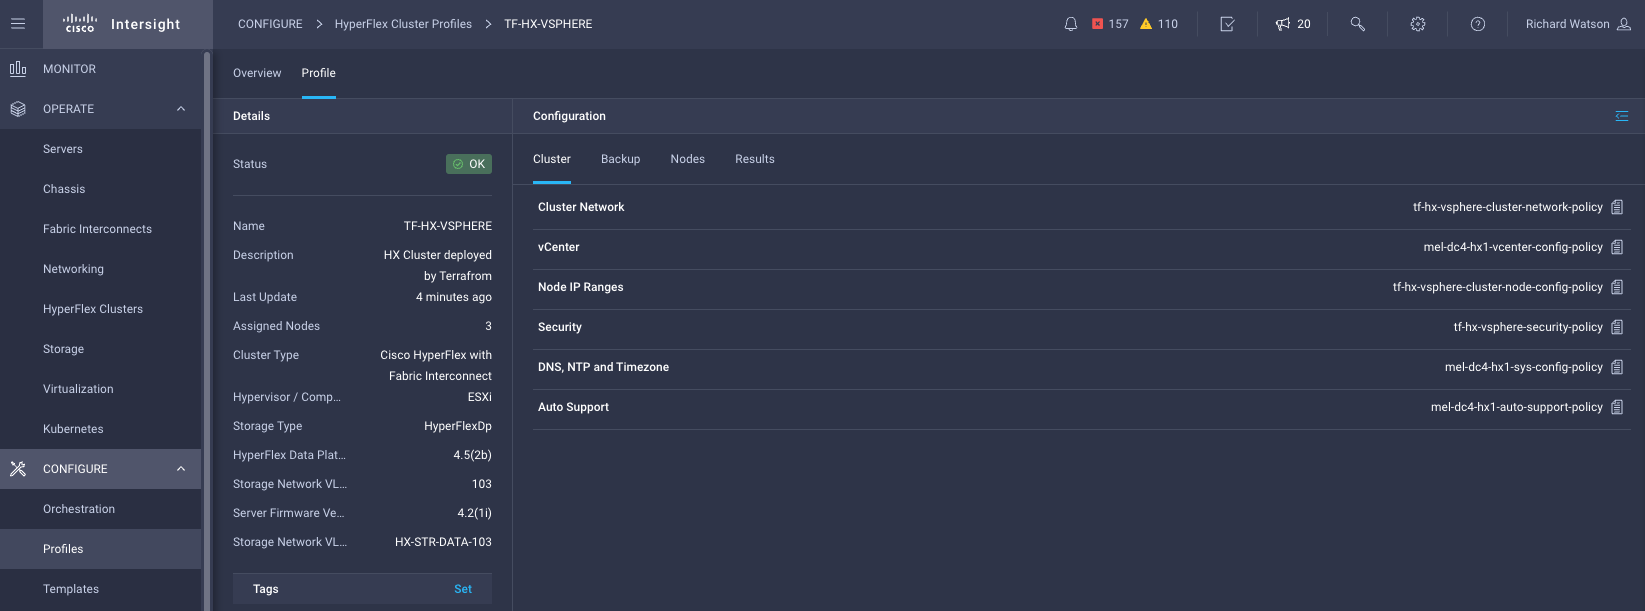Open the Auto Support policy details icon

pyautogui.click(x=1617, y=407)
